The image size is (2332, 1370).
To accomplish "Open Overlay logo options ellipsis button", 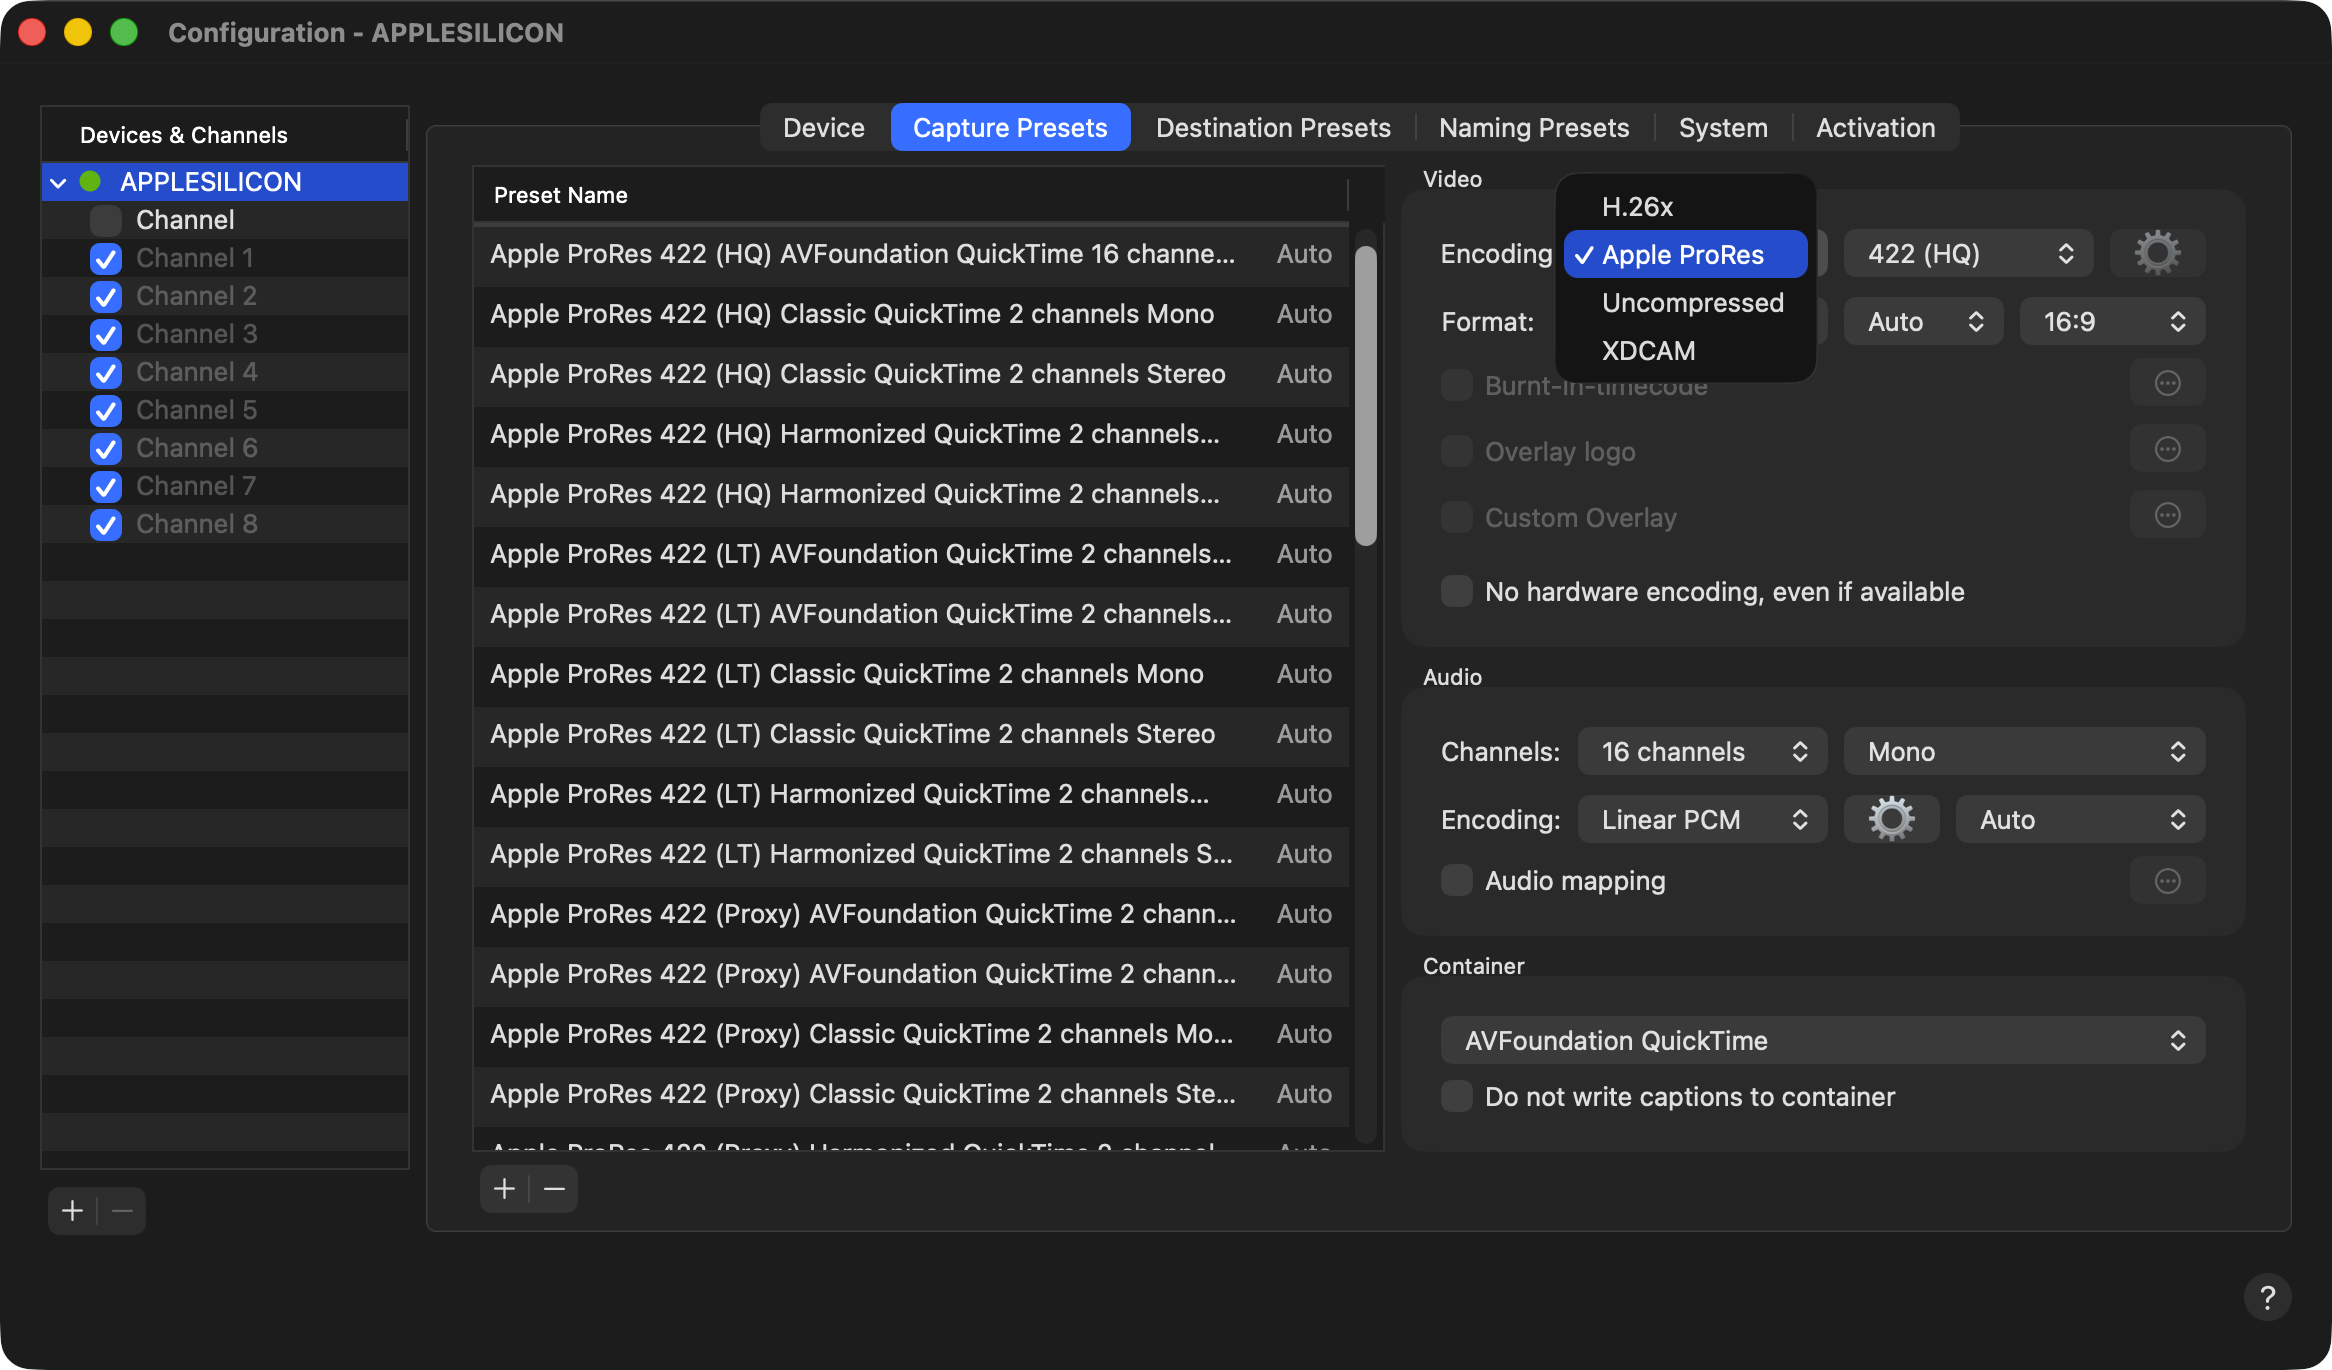I will point(2167,450).
